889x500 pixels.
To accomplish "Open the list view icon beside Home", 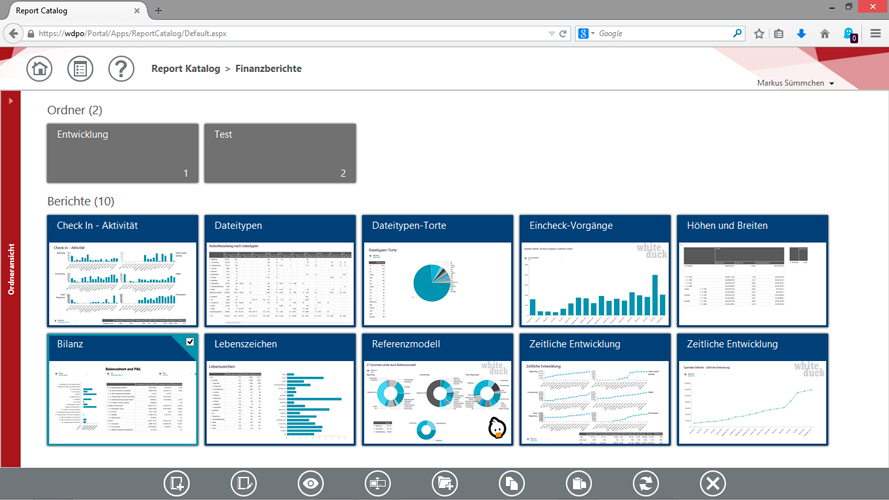I will coord(80,69).
